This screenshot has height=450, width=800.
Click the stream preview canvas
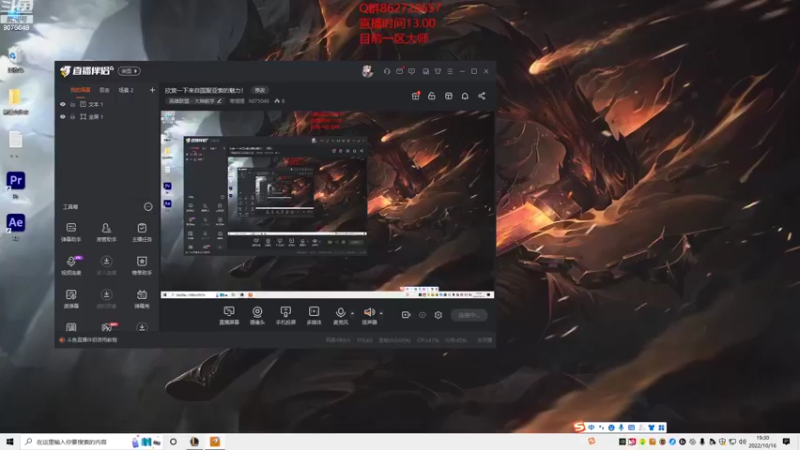(327, 204)
